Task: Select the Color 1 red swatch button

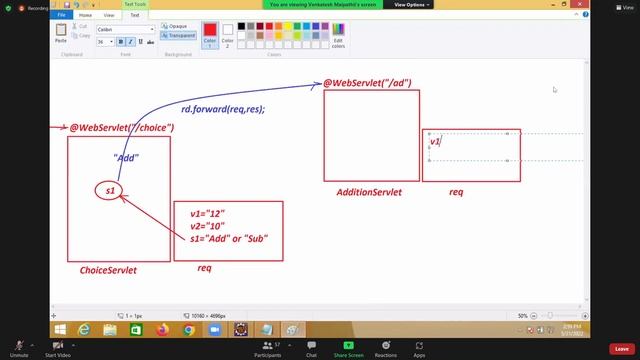Action: [x=210, y=35]
